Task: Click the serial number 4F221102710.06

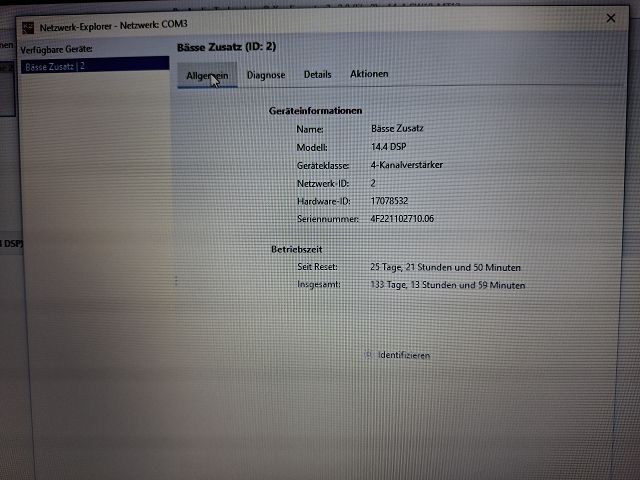Action: [403, 219]
